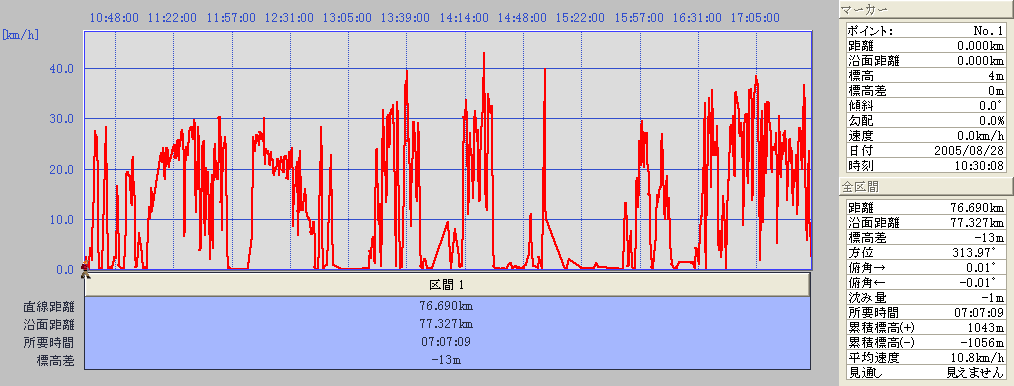Click the section table 76.690km value
This screenshot has height=386, width=1014.
(x=447, y=306)
